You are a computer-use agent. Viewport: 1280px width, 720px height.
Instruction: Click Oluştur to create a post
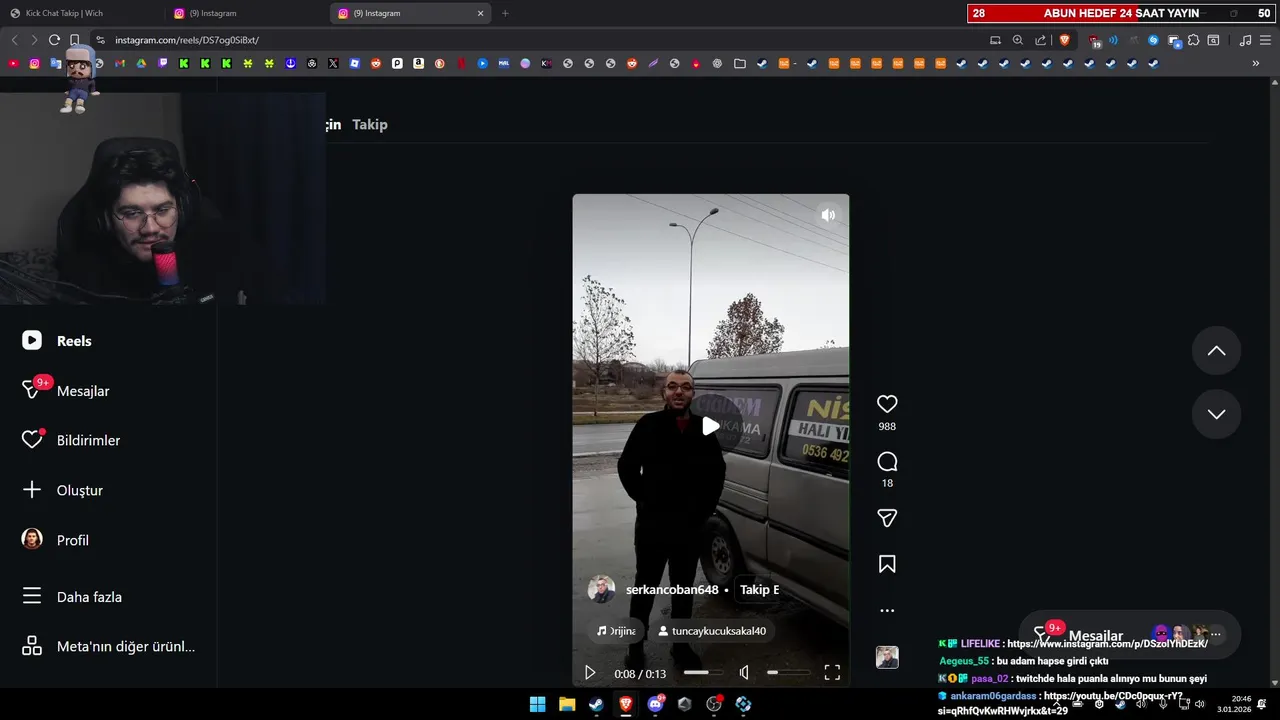pos(63,490)
